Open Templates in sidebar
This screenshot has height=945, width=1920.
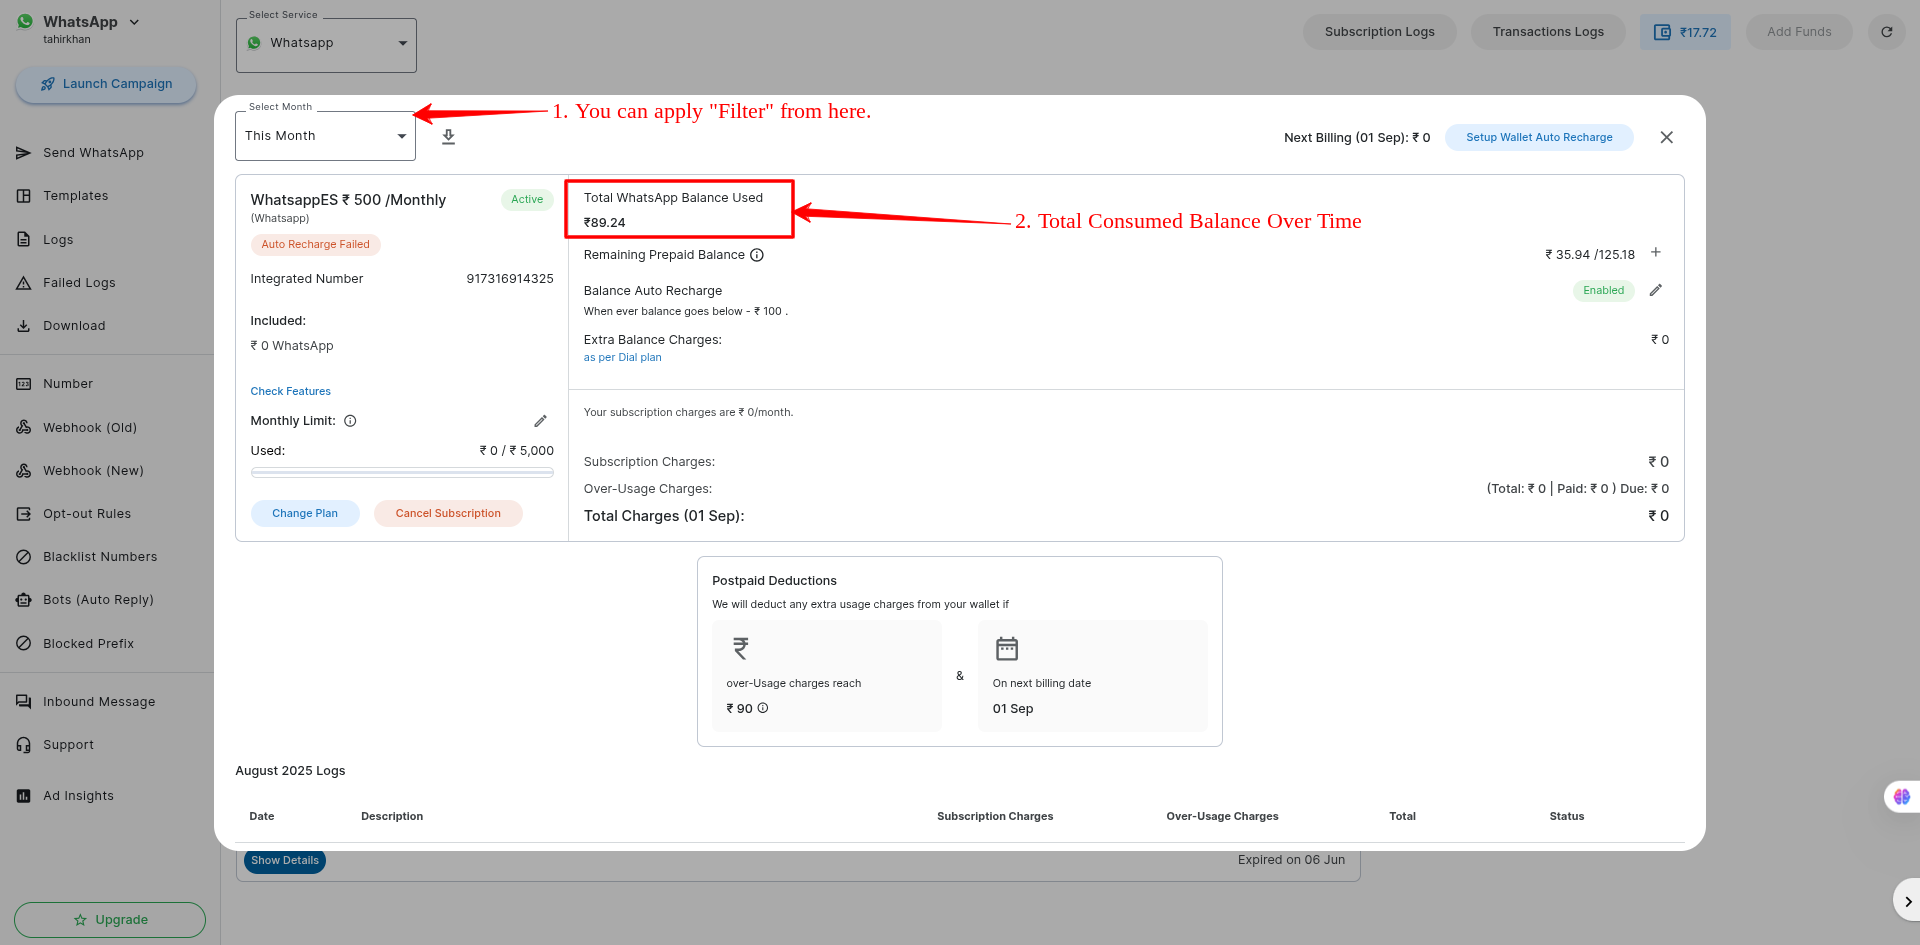[x=75, y=196]
